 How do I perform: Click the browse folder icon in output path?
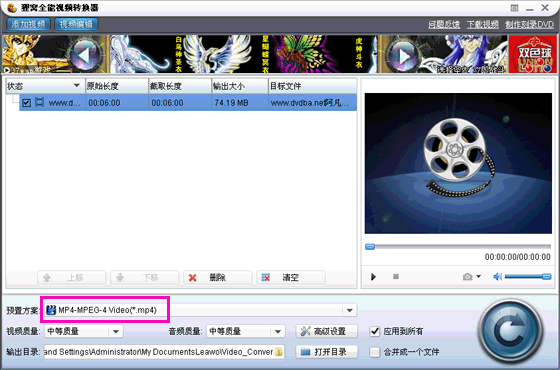coord(279,352)
